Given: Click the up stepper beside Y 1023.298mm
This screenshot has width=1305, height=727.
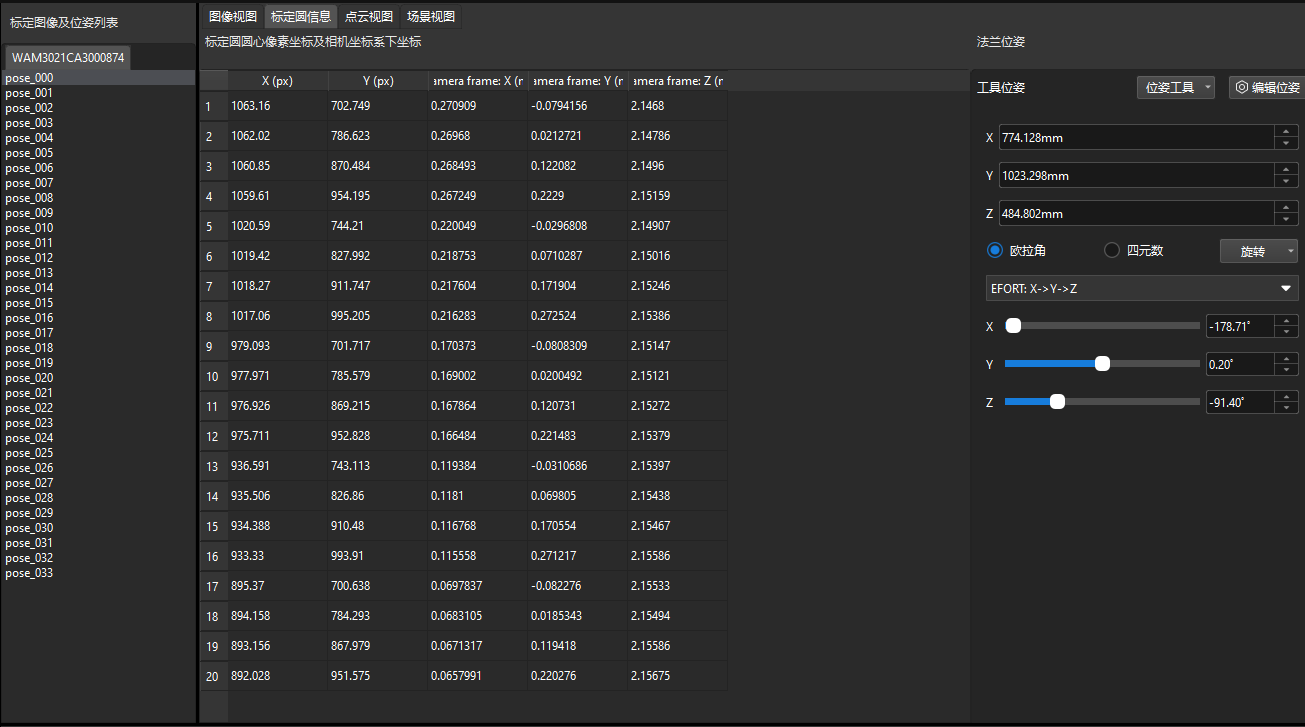Looking at the screenshot, I should pos(1286,170).
